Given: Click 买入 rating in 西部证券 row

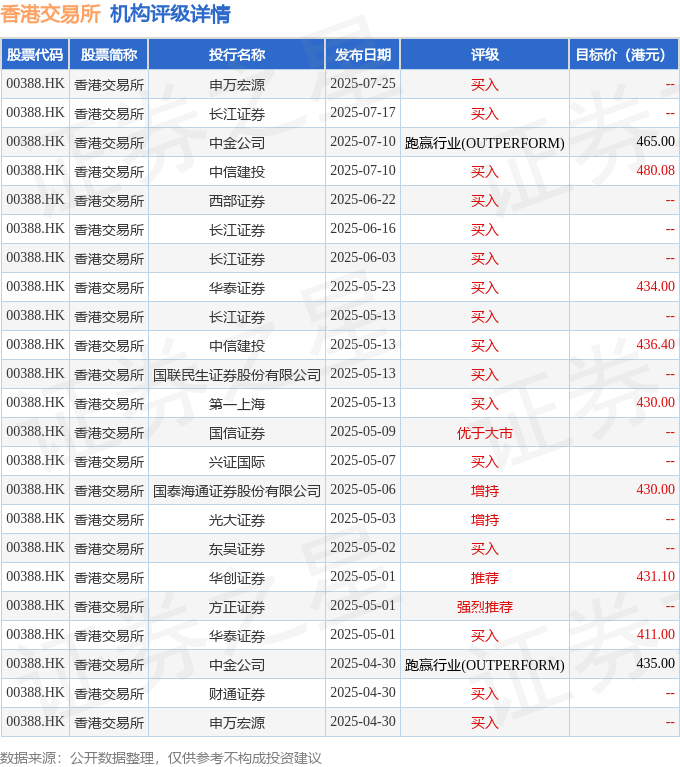Looking at the screenshot, I should point(485,201).
